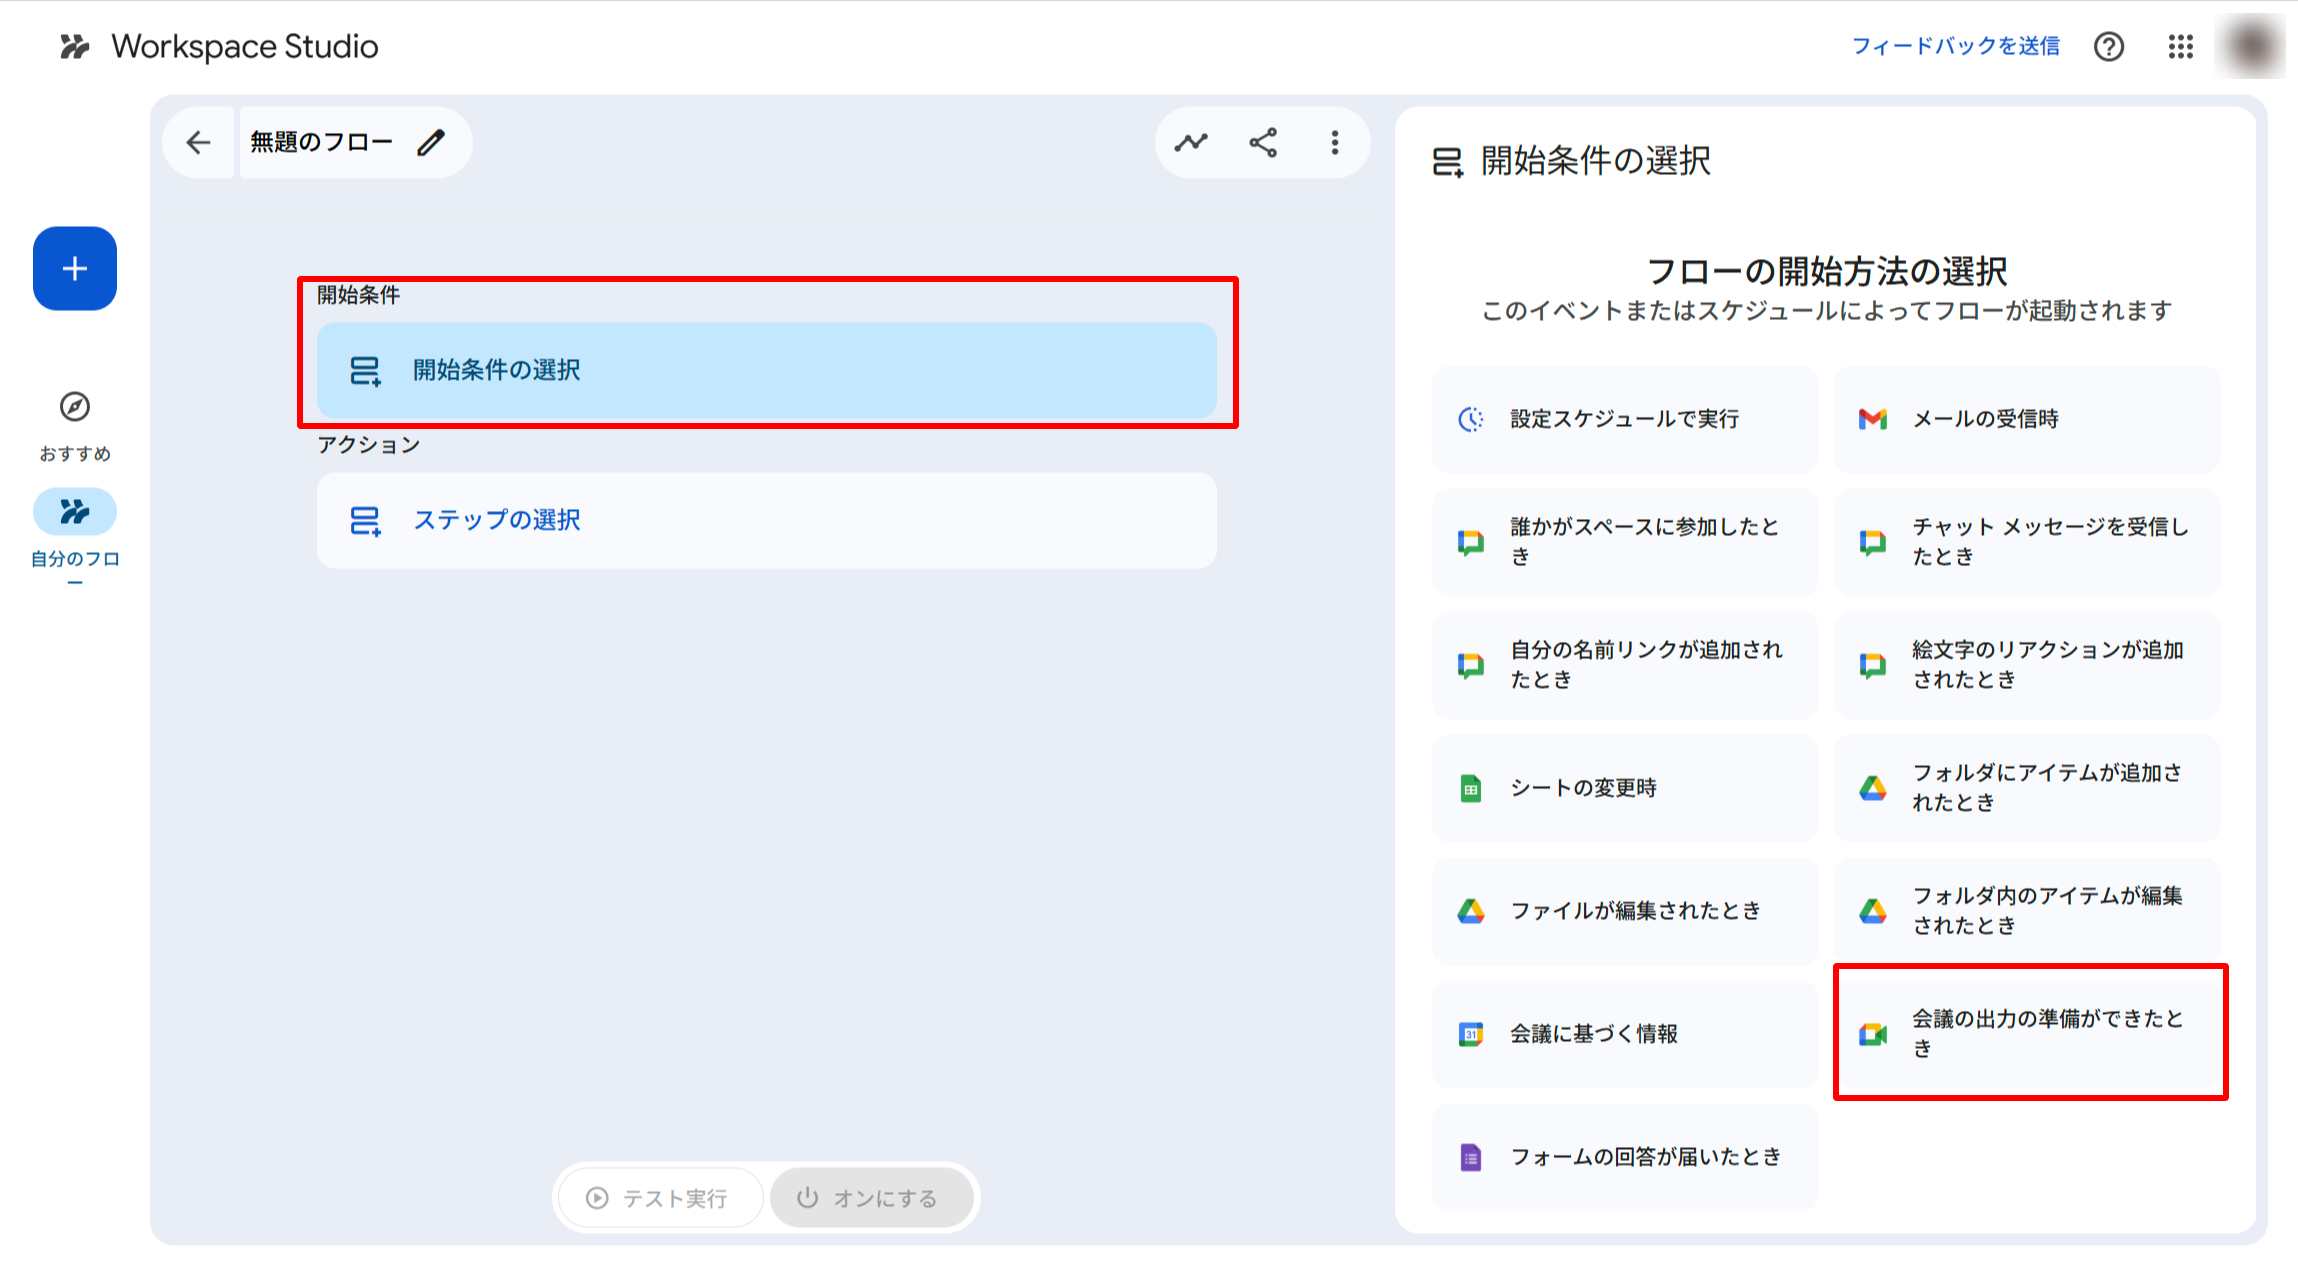Viewport: 2298px width, 1278px height.
Task: Click the schedule clock icon
Action: click(1471, 419)
